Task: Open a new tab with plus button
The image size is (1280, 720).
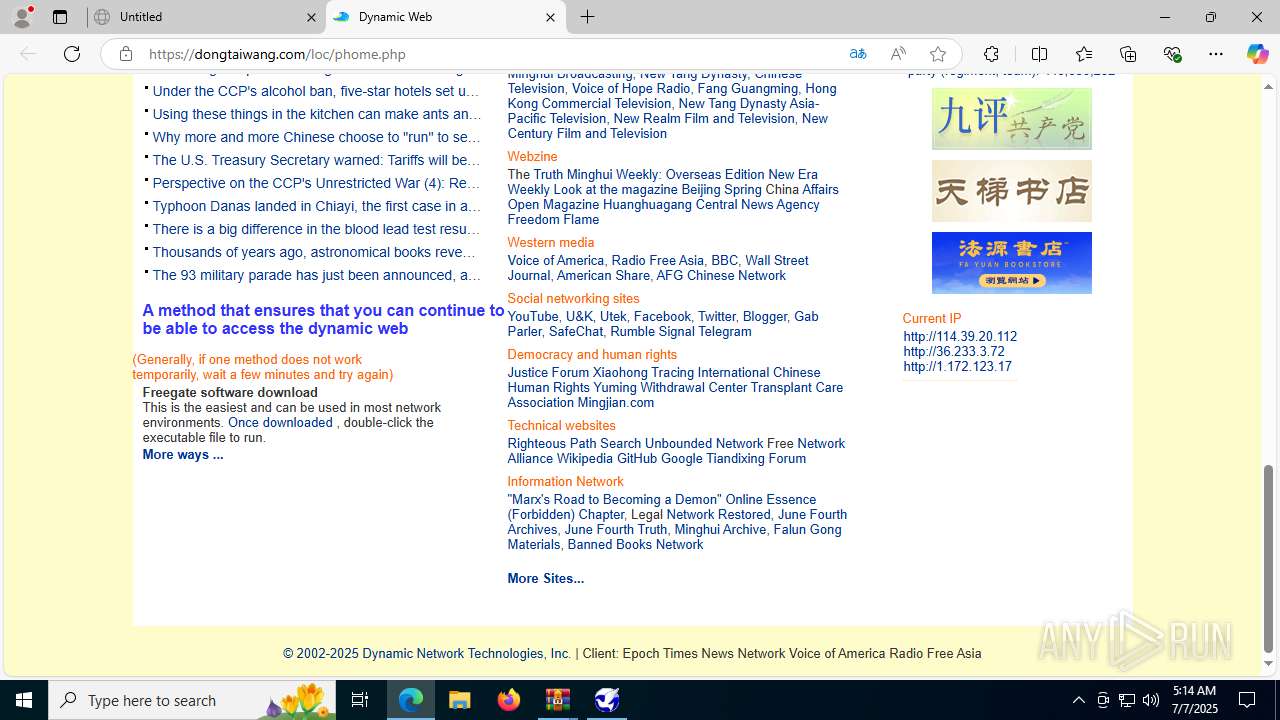Action: [x=588, y=17]
